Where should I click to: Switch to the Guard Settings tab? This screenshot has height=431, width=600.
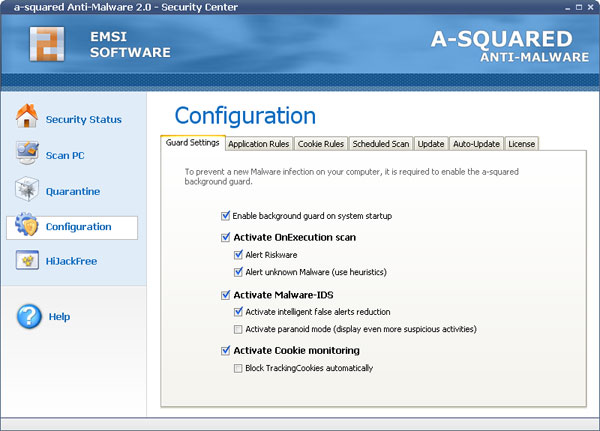click(x=192, y=143)
